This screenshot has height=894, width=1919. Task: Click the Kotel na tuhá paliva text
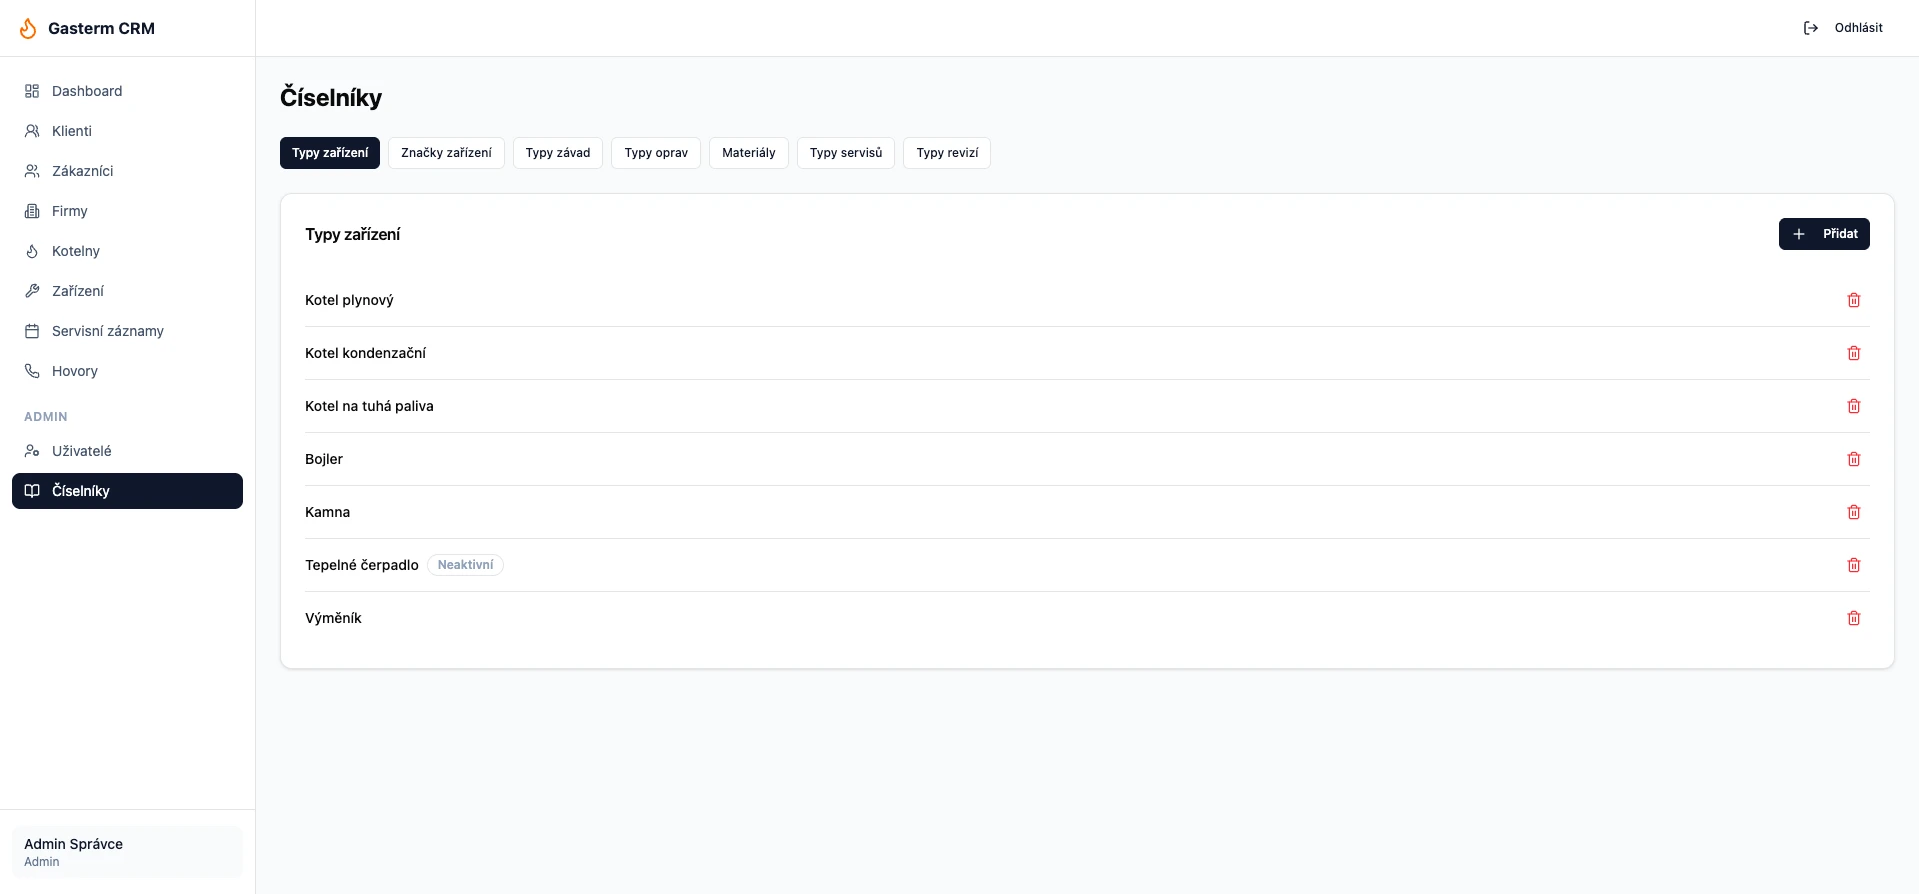coord(369,406)
